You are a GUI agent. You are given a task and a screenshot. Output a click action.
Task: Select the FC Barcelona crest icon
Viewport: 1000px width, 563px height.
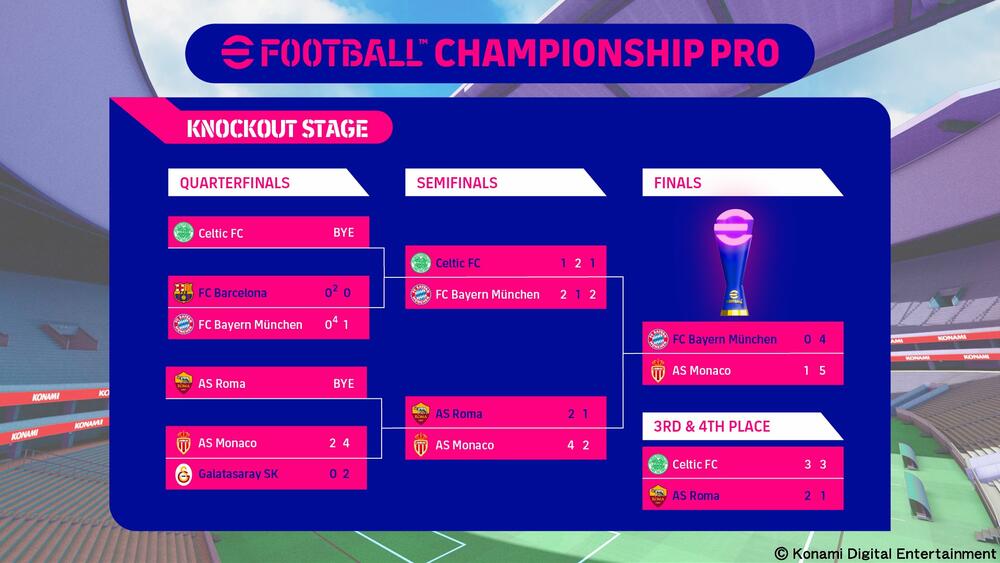pos(183,293)
